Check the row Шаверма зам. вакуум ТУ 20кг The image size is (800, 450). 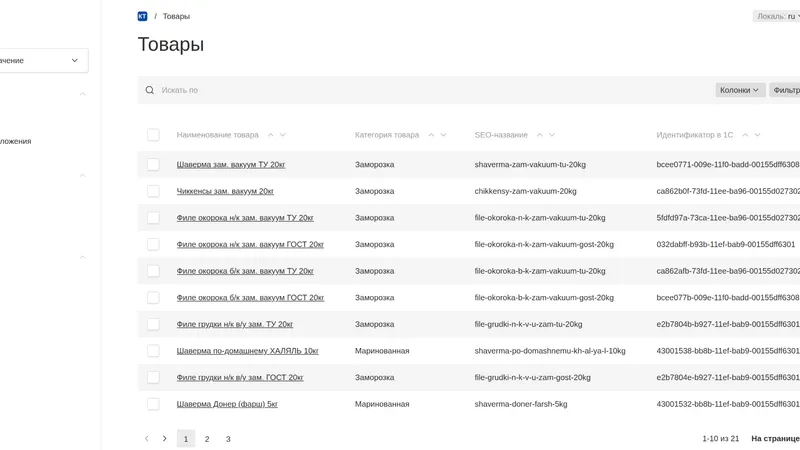pyautogui.click(x=153, y=164)
